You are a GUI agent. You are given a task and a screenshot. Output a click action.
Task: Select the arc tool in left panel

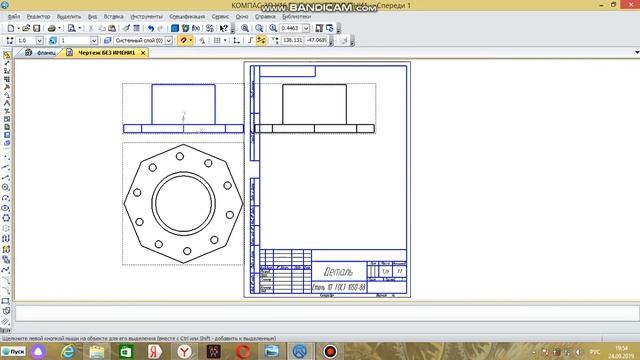5,198
